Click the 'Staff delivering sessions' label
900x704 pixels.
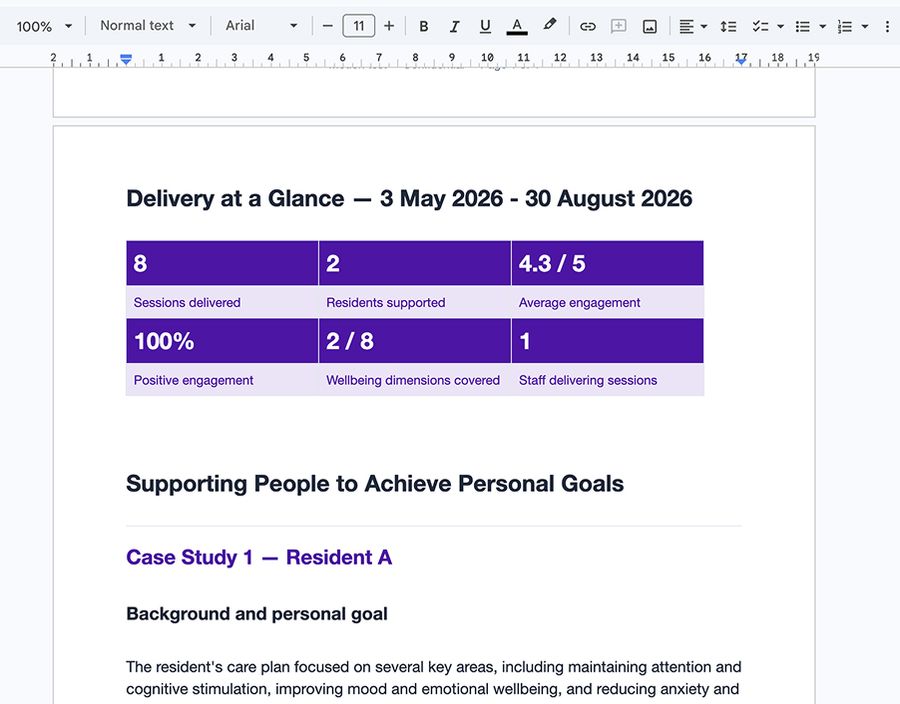pos(588,380)
